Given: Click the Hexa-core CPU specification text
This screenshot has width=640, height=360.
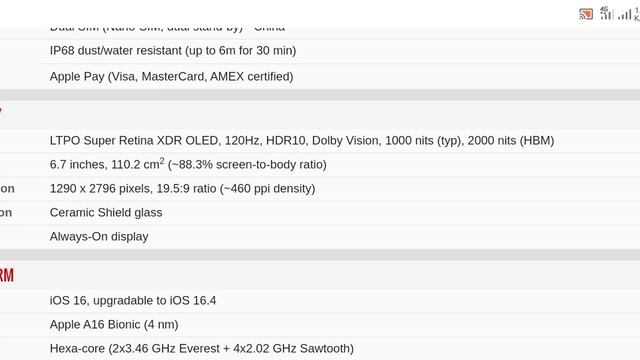Looking at the screenshot, I should tap(202, 349).
